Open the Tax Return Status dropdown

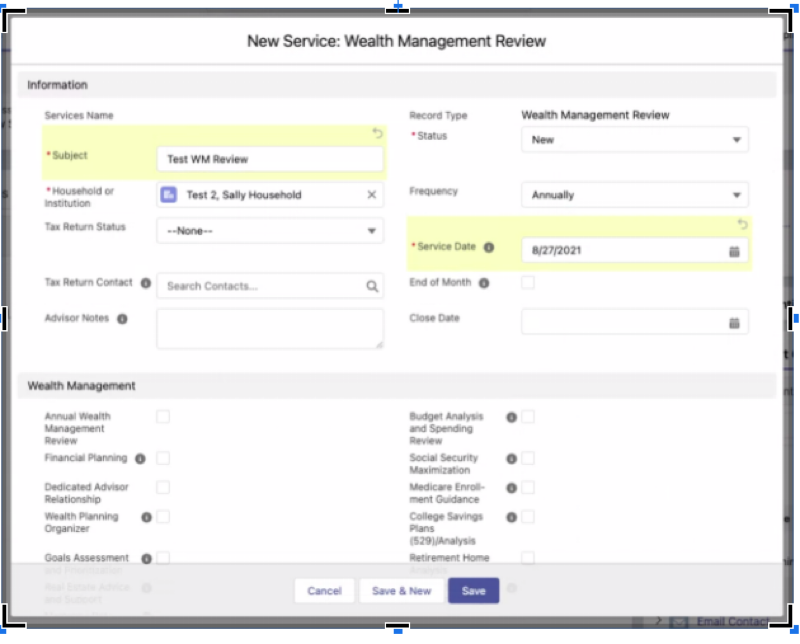[x=270, y=231]
